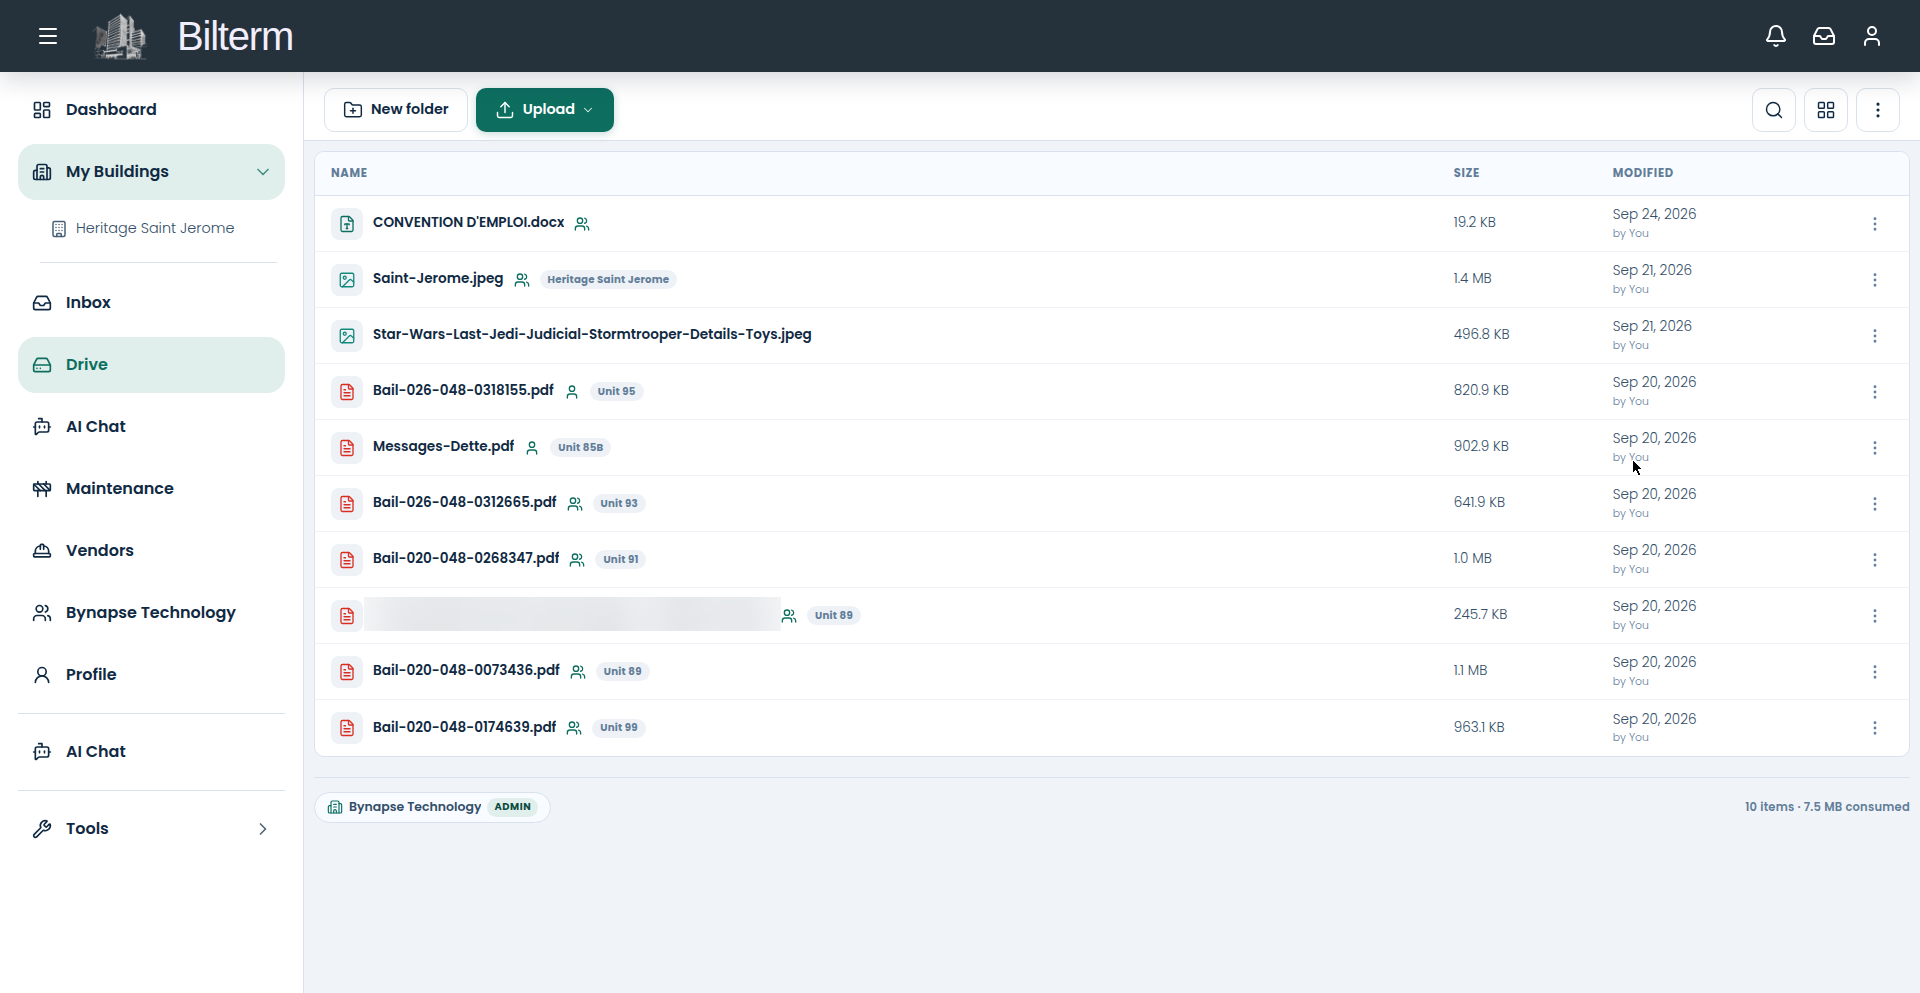Expand the Tools submenu arrow
This screenshot has height=993, width=1920.
[263, 829]
